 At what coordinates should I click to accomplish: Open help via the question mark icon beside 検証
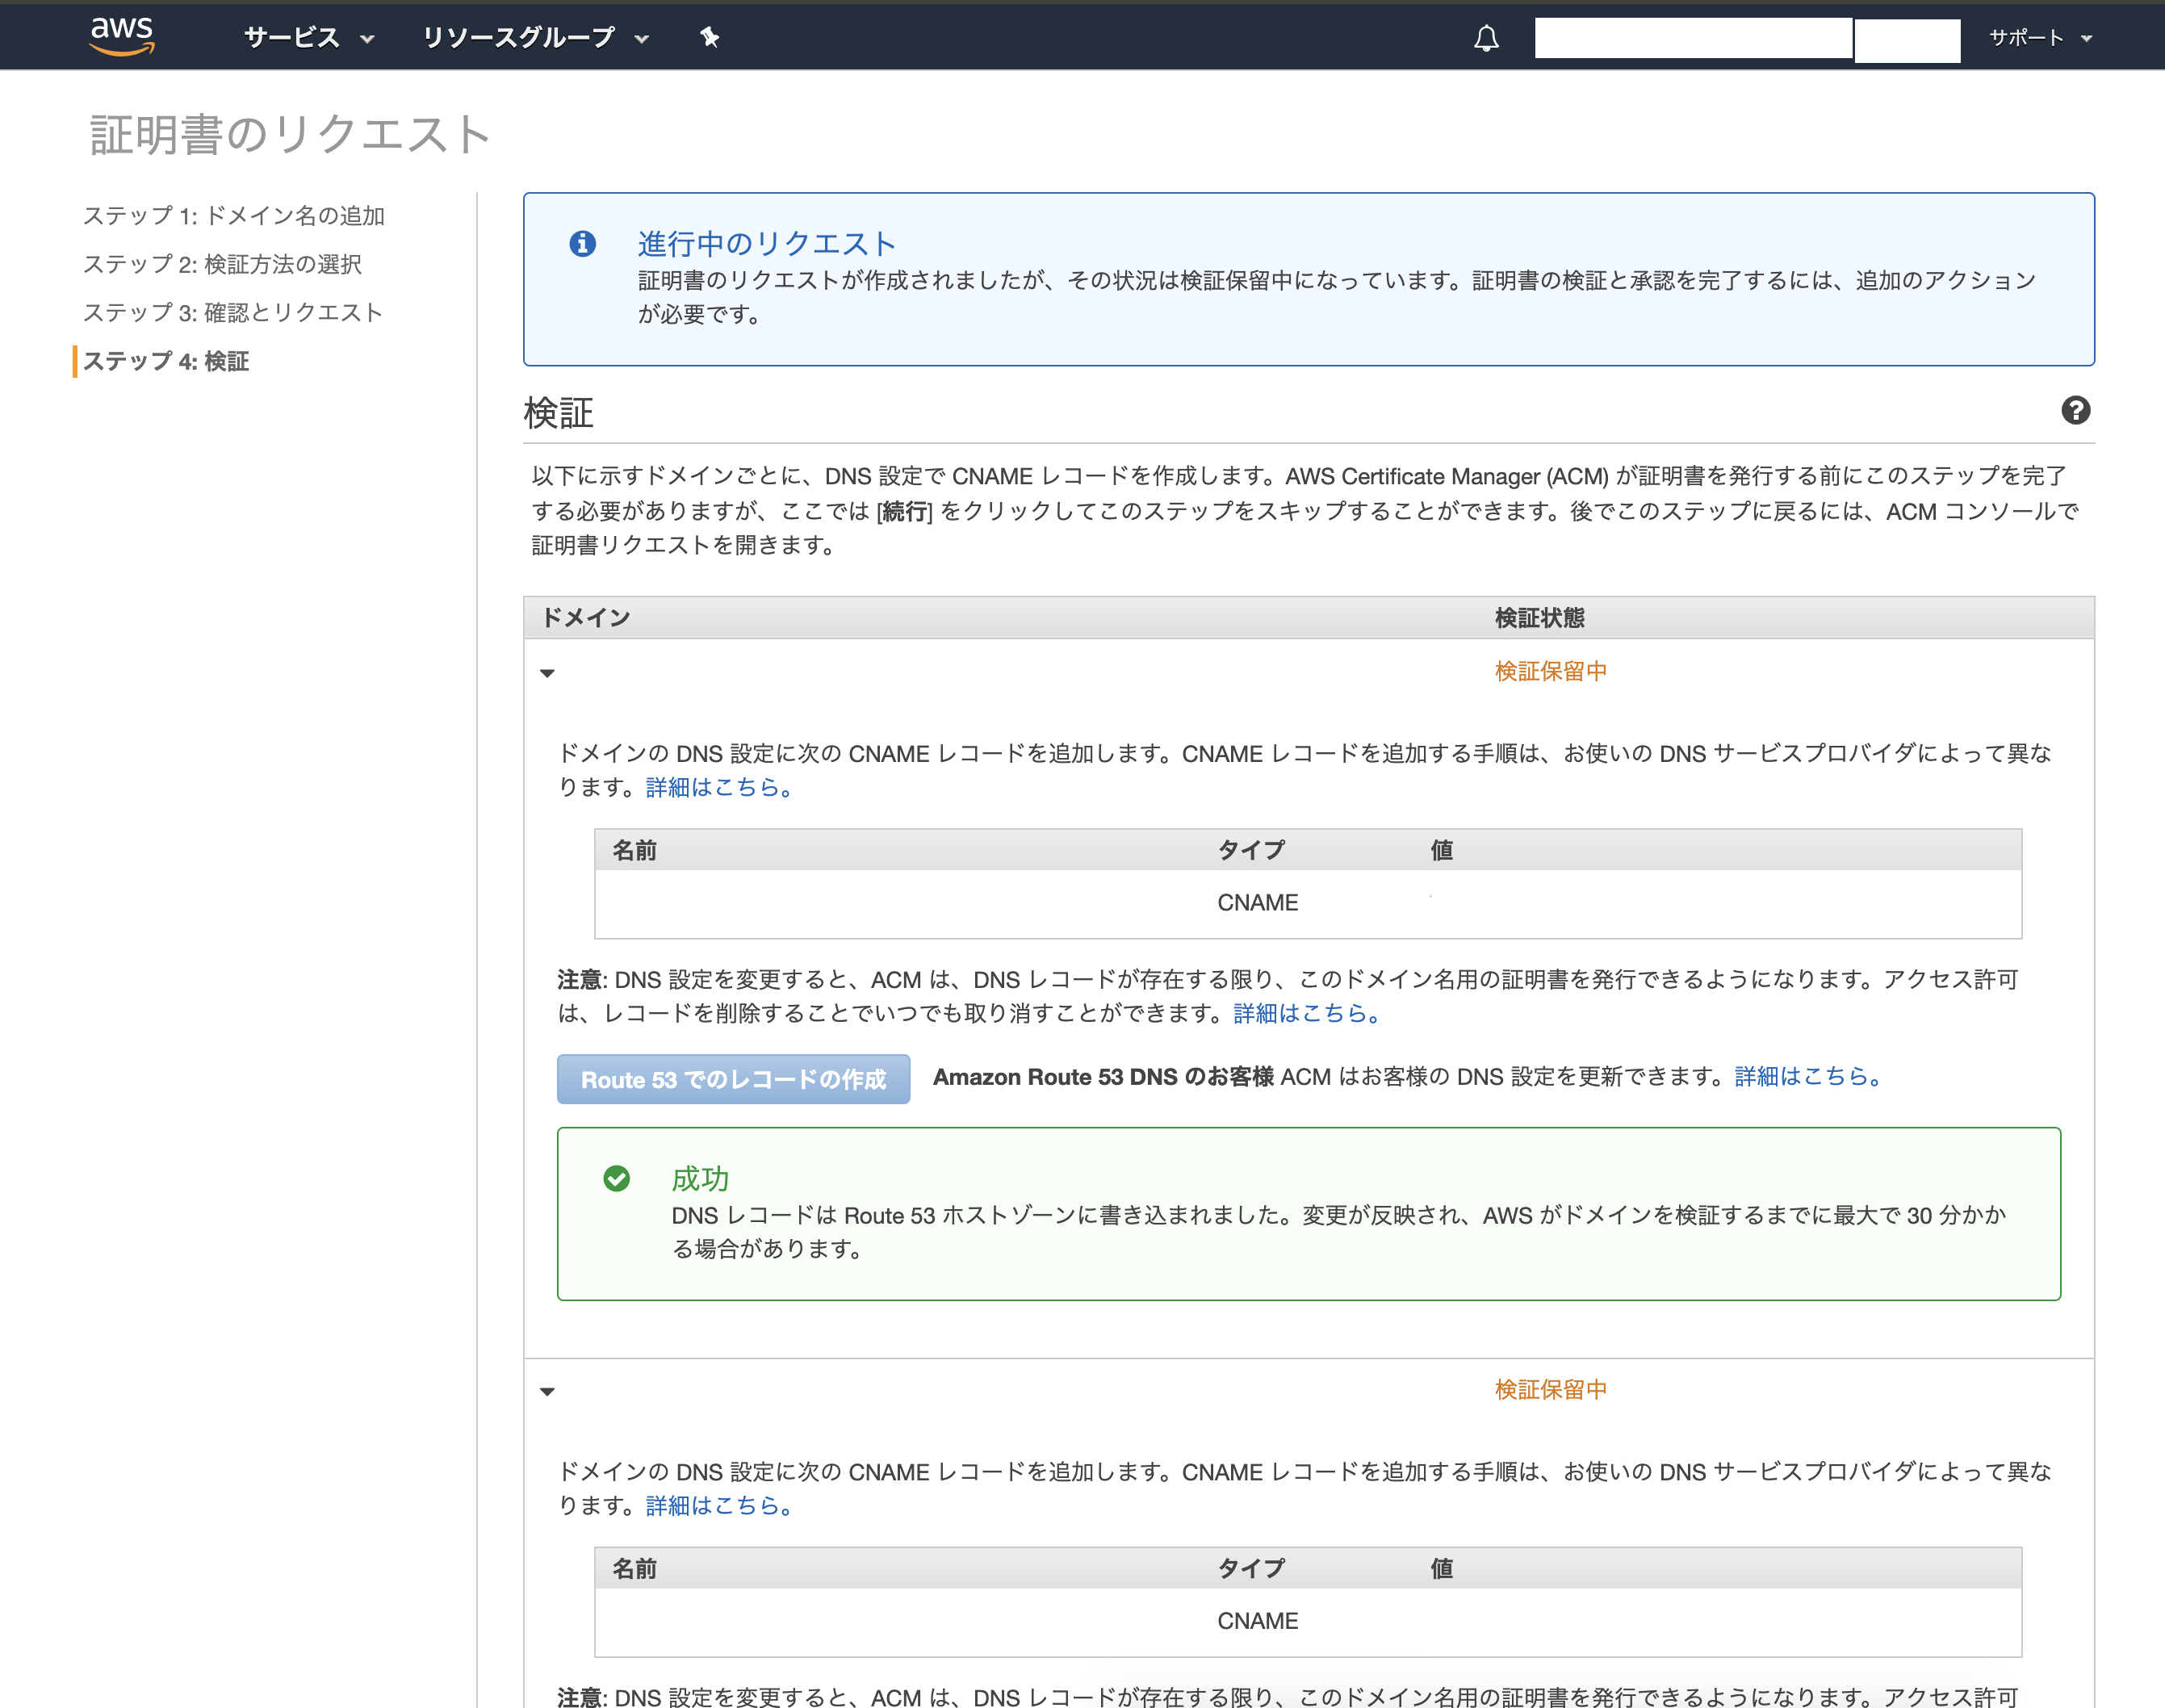[x=2076, y=411]
